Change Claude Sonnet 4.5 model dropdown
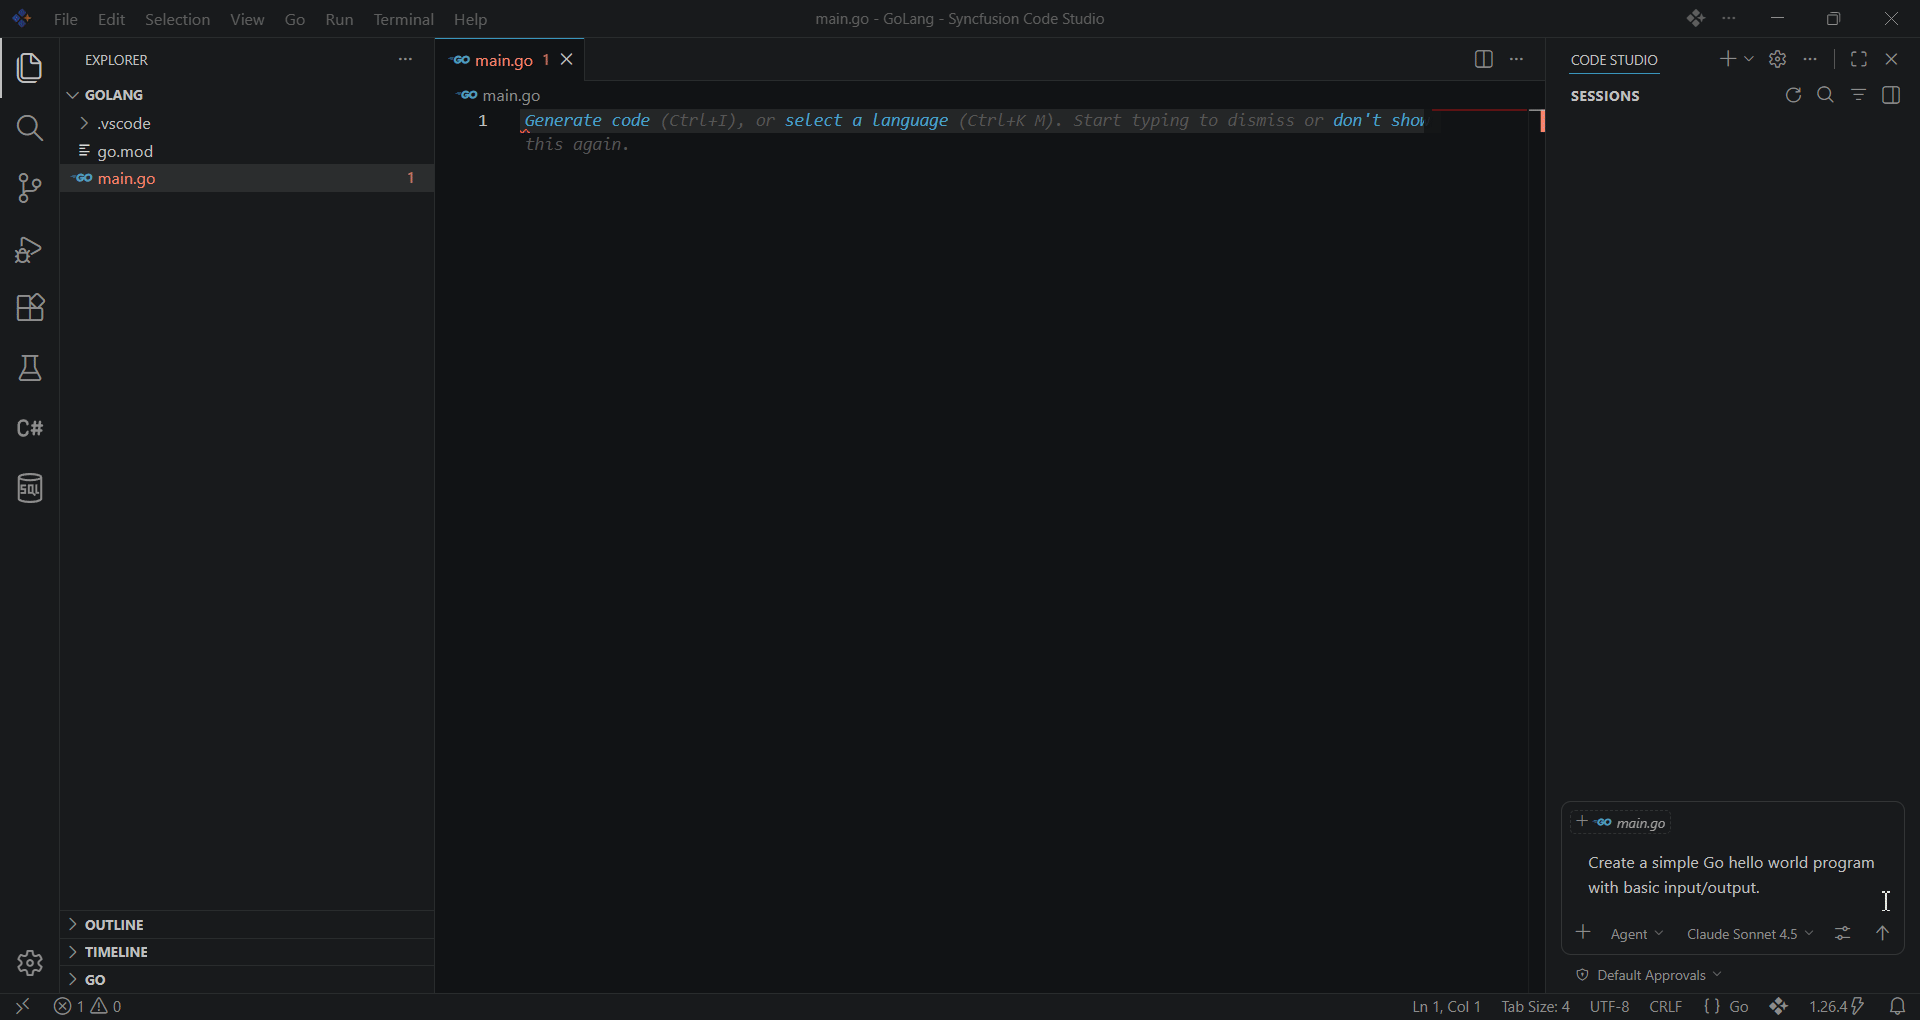This screenshot has height=1020, width=1920. click(x=1750, y=934)
